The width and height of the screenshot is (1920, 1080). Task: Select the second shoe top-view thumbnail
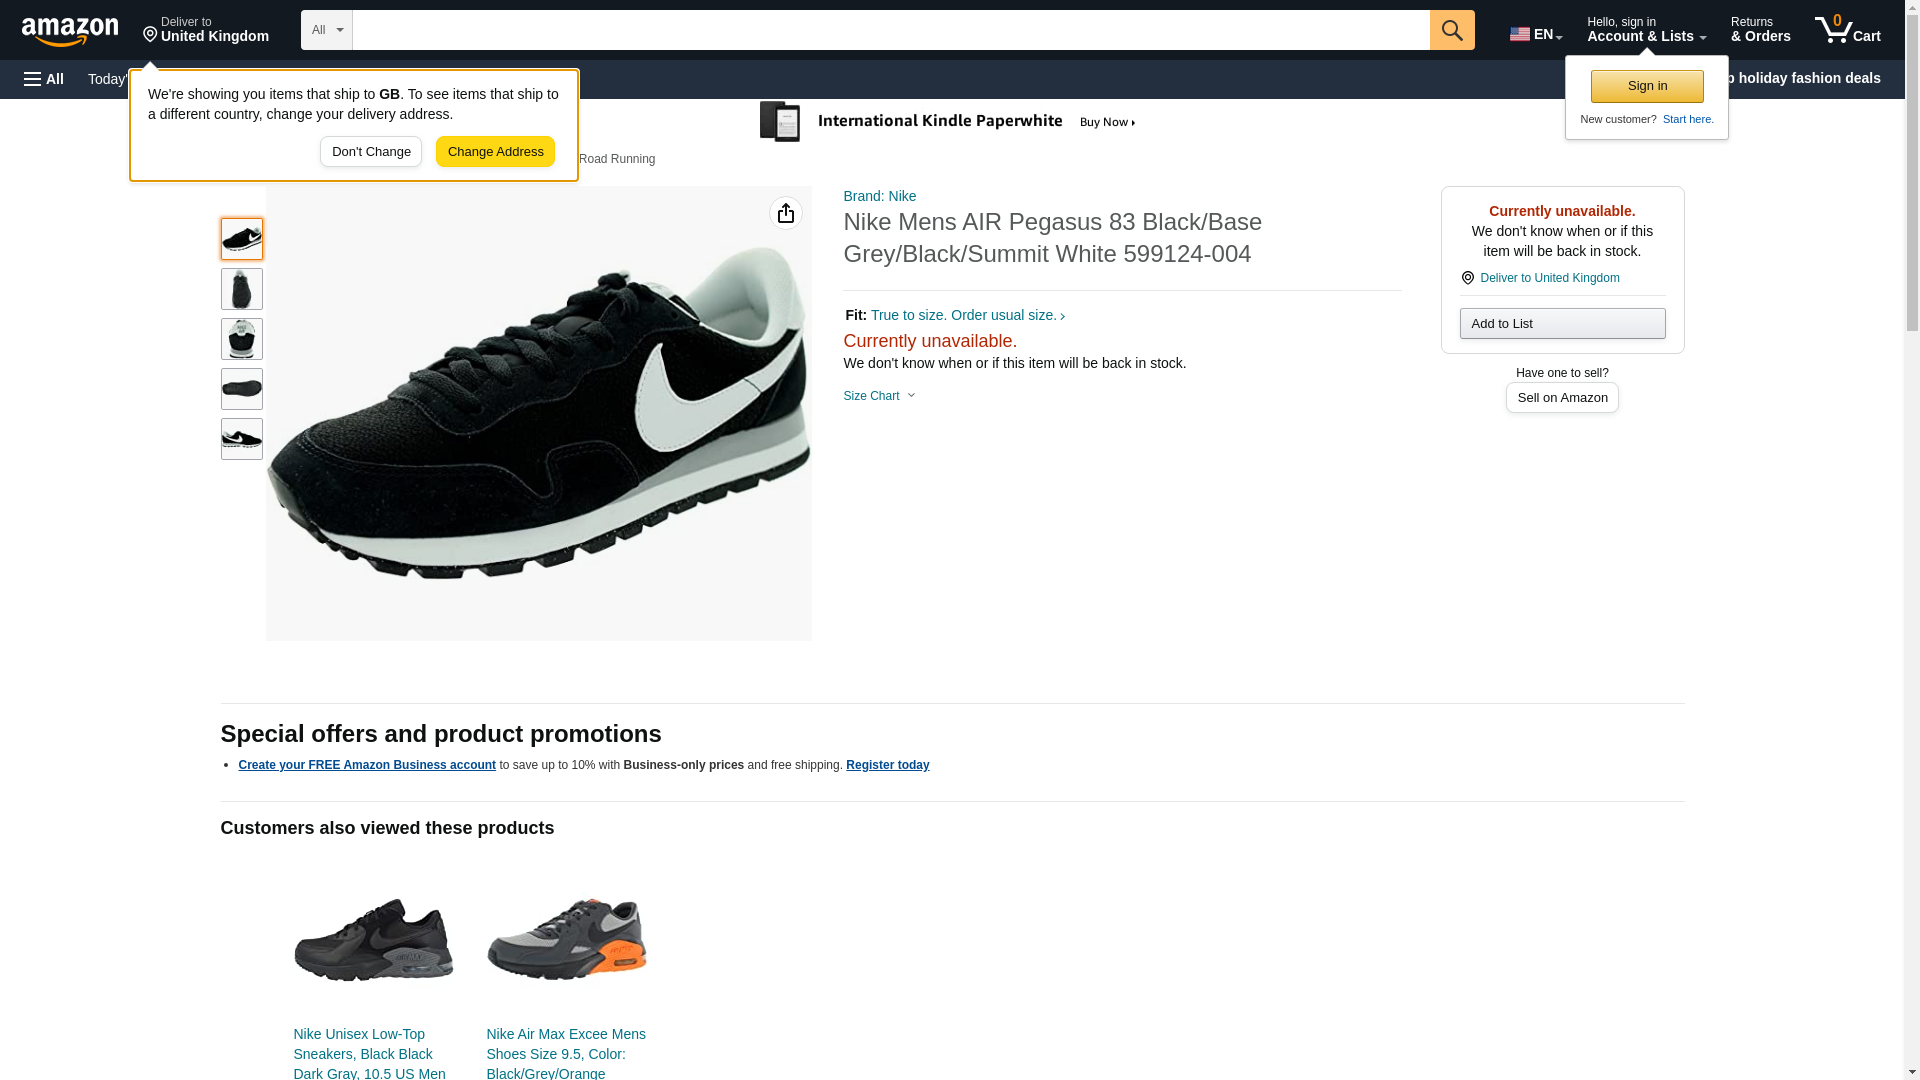click(241, 289)
